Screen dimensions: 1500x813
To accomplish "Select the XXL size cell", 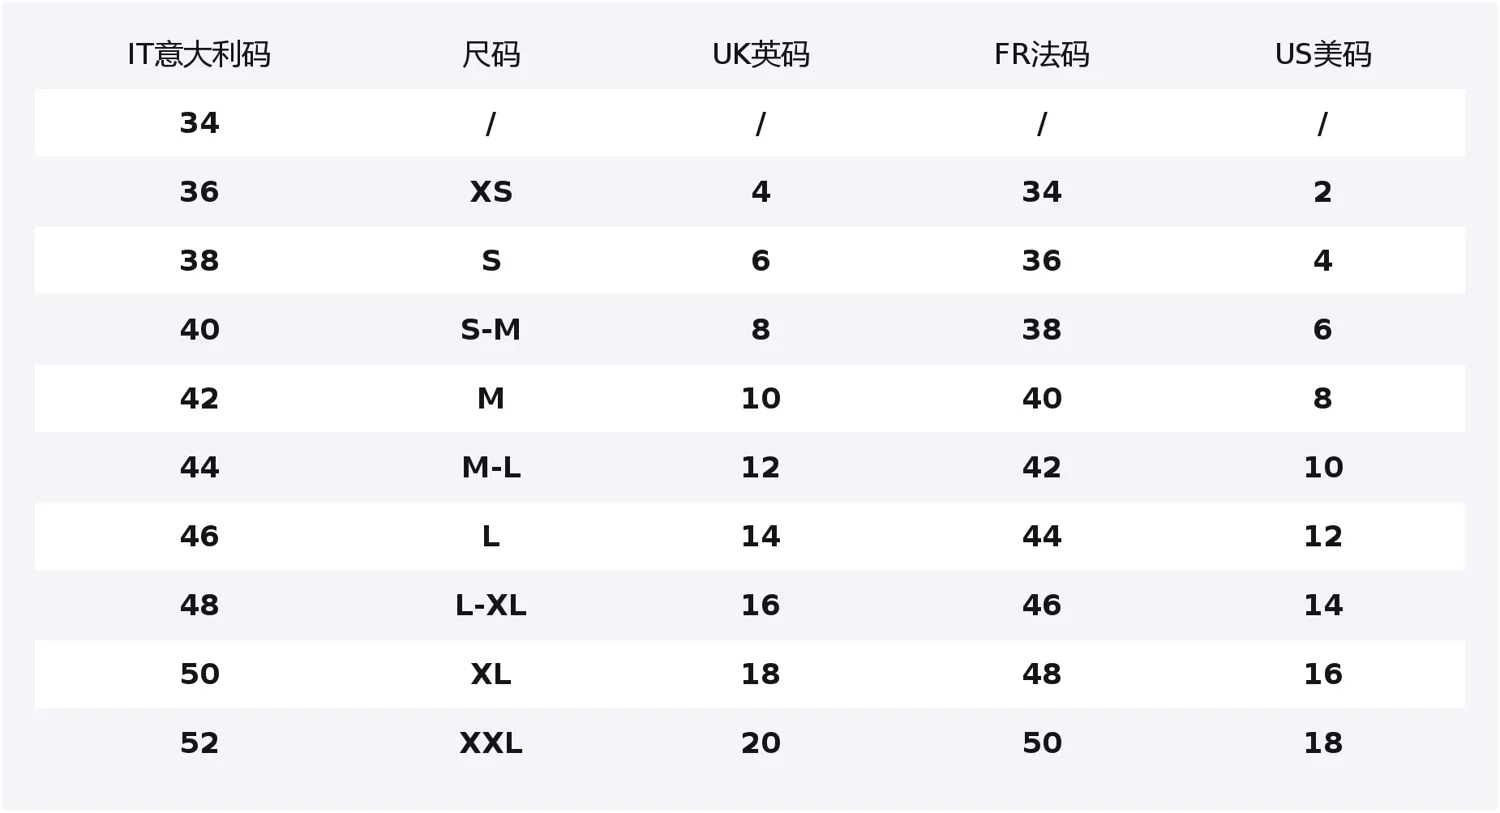I will pyautogui.click(x=491, y=743).
